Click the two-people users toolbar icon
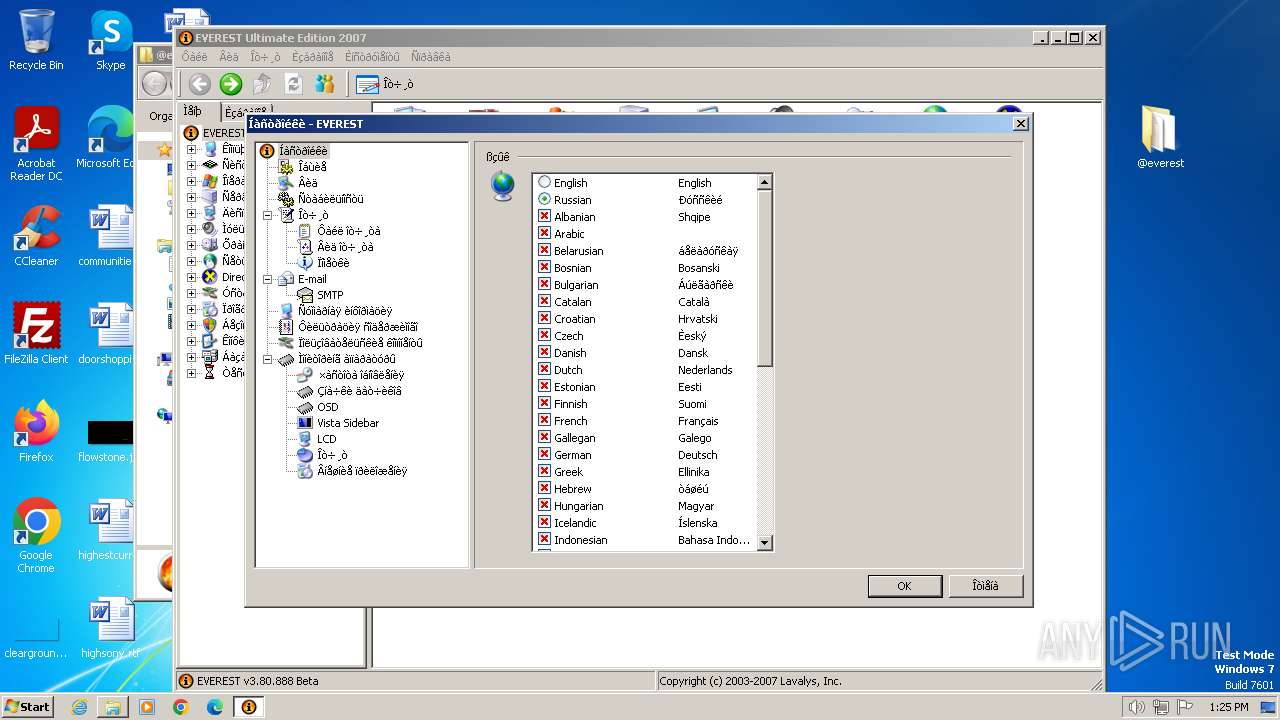The image size is (1280, 720). point(325,84)
